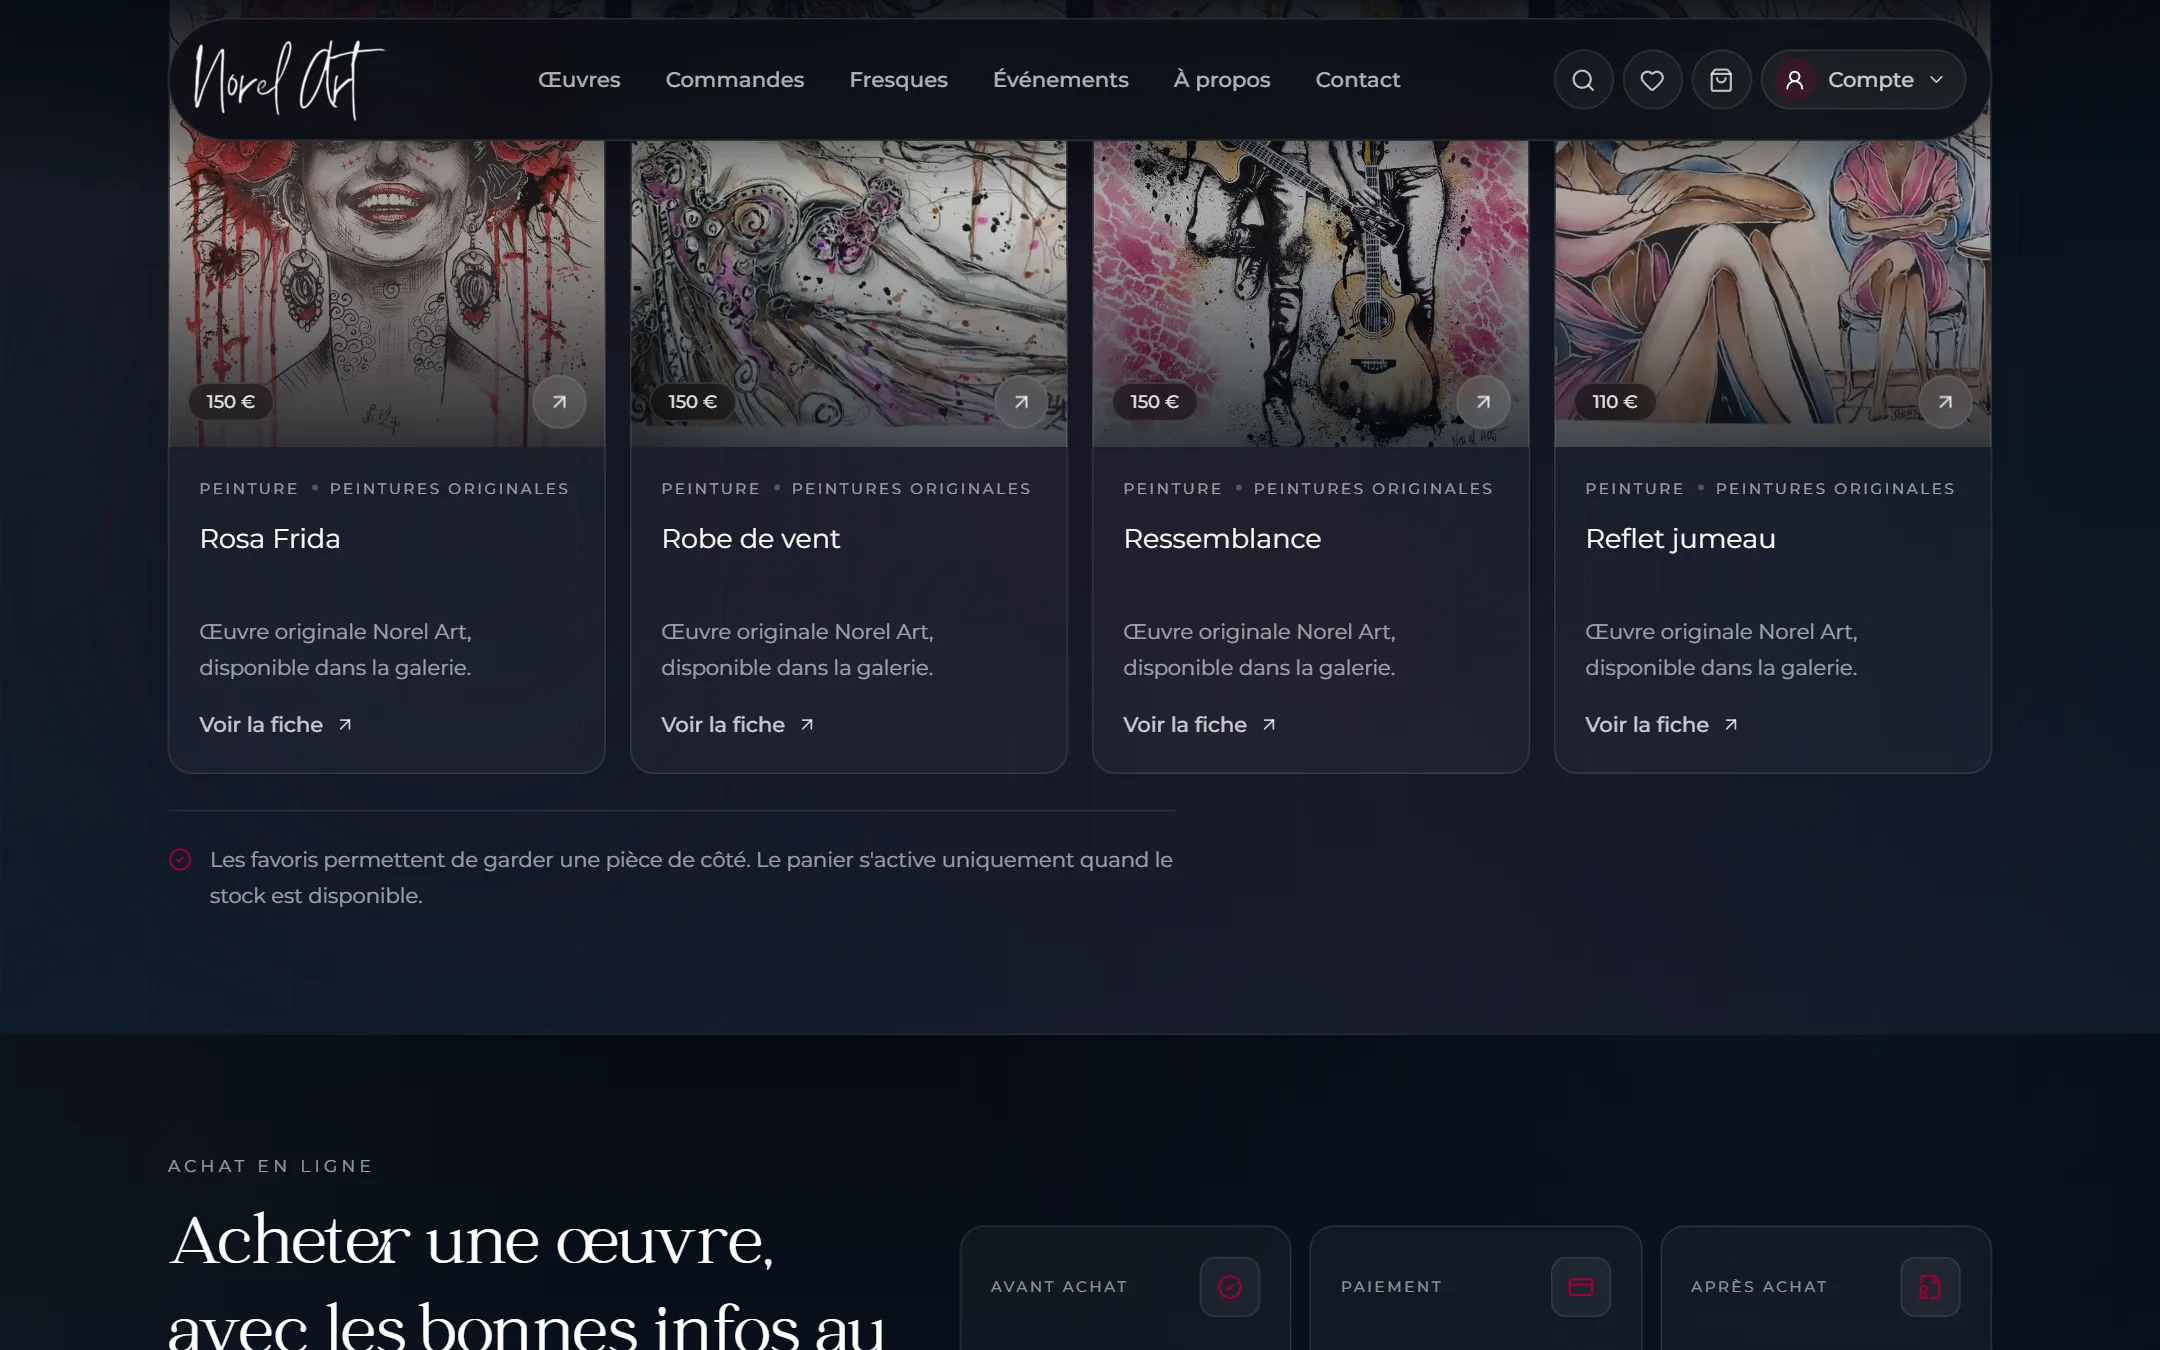Open the Robe de vent title
Screen dimensions: 2160x1350
click(x=751, y=539)
